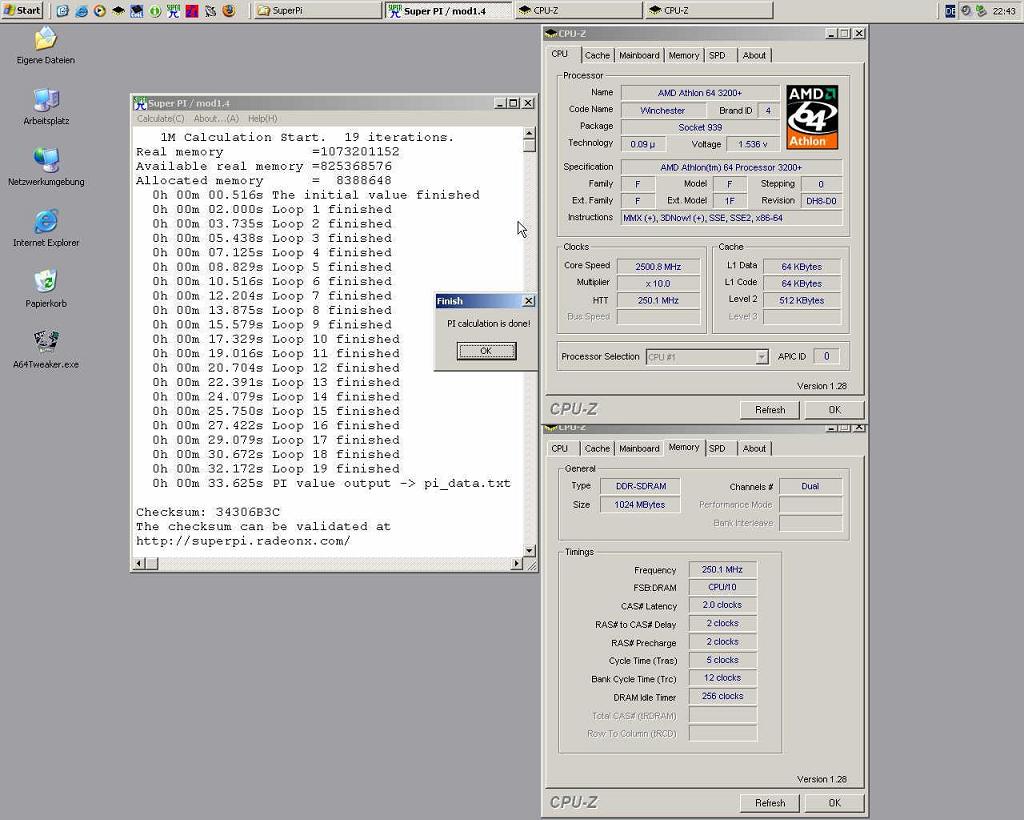This screenshot has height=820, width=1024.
Task: Switch to SPD tab in upper CPU-Z
Action: (x=717, y=55)
